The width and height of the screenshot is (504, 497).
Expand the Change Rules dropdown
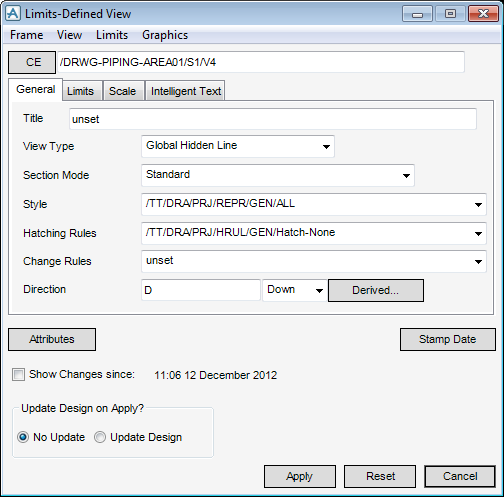pyautogui.click(x=478, y=262)
